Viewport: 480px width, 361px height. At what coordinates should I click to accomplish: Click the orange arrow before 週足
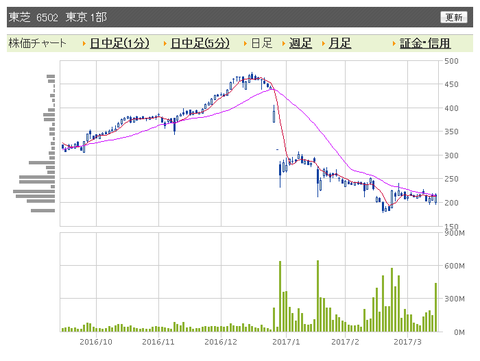coord(284,44)
